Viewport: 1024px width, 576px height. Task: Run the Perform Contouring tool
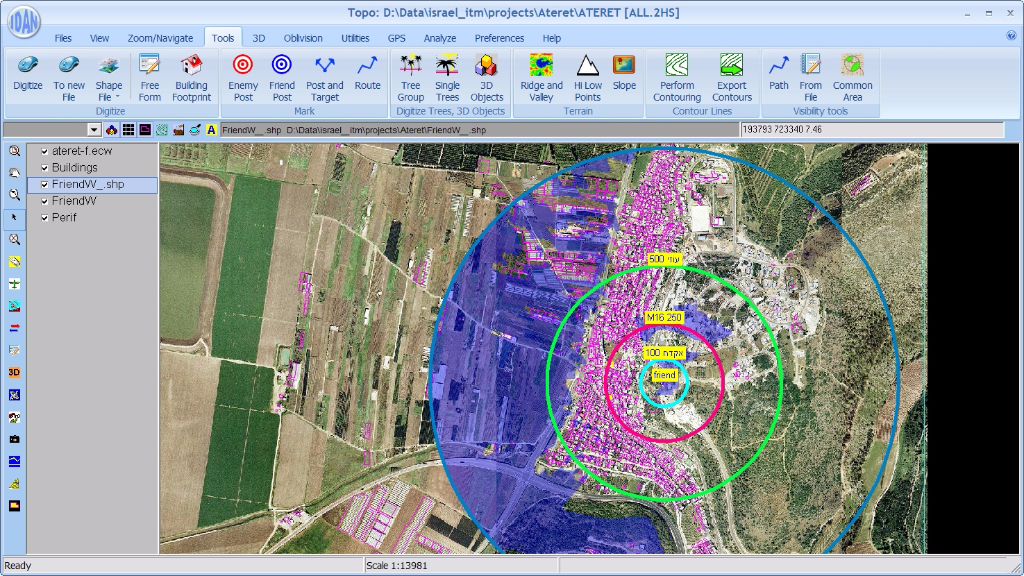677,77
